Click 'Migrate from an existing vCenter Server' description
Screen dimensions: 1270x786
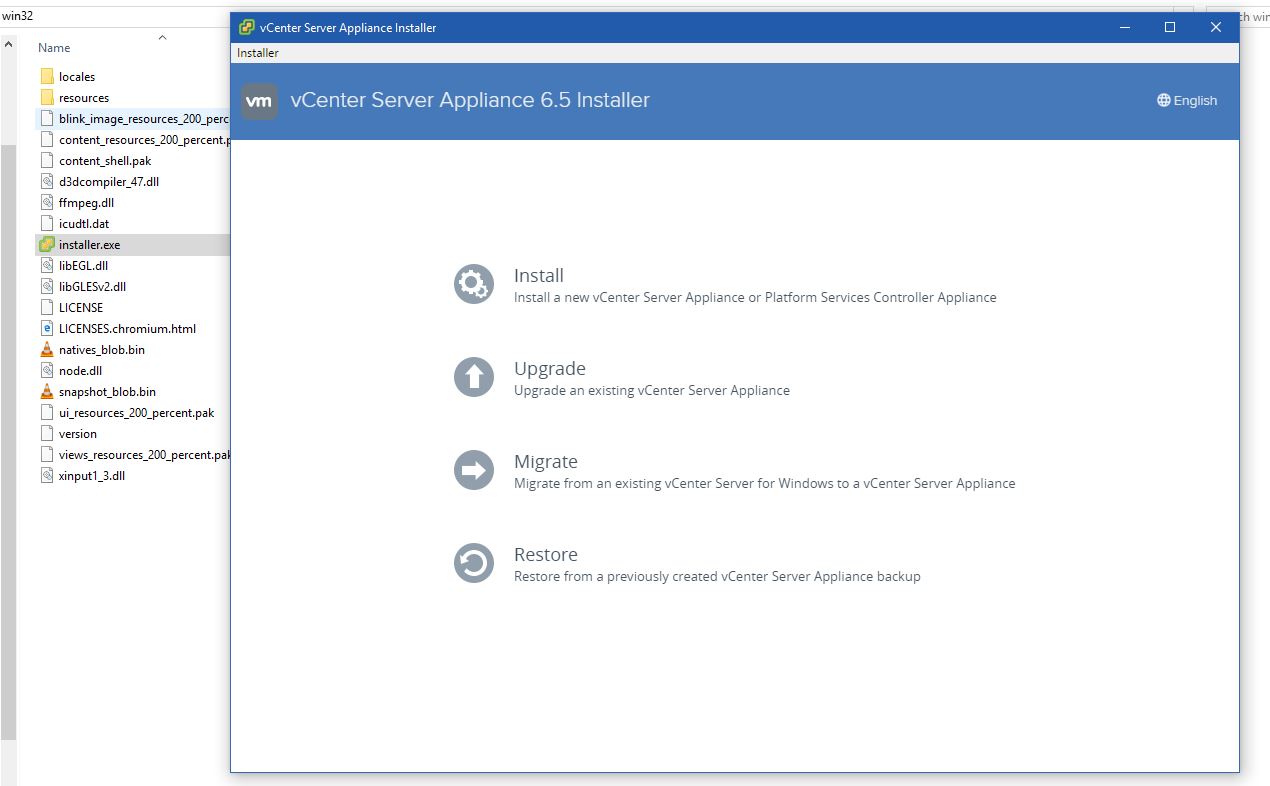[x=765, y=483]
